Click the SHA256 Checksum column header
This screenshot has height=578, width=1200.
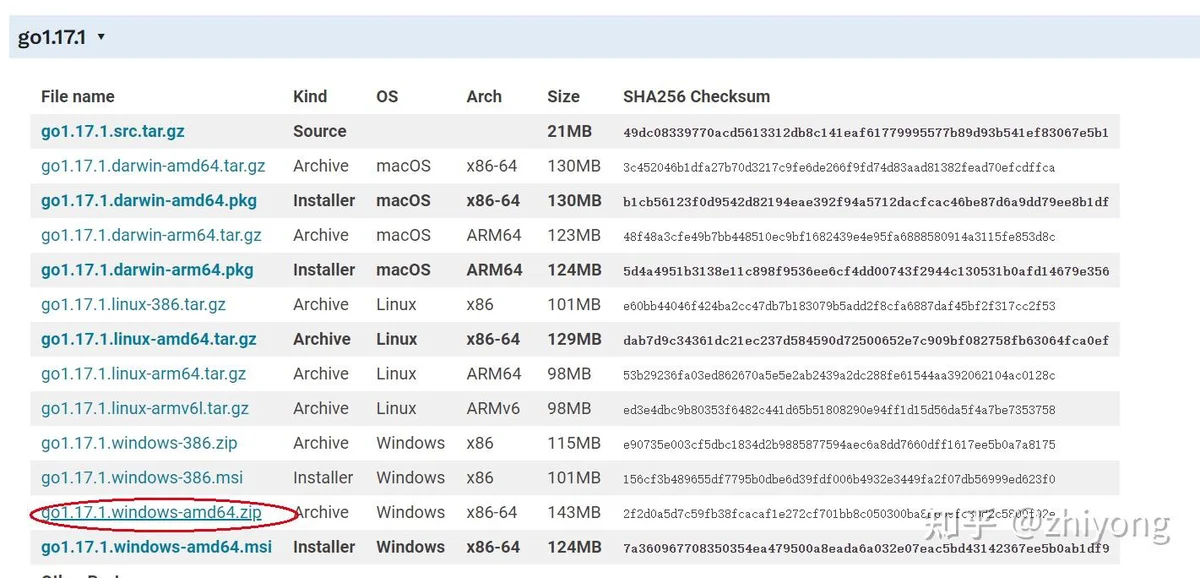tap(697, 96)
